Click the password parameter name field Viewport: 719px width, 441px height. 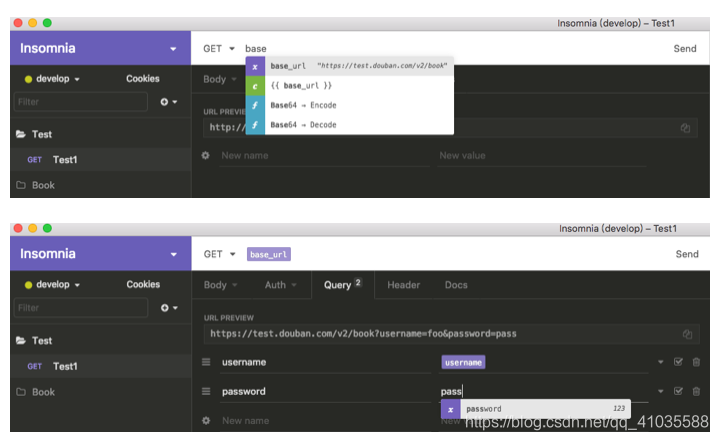(x=325, y=391)
